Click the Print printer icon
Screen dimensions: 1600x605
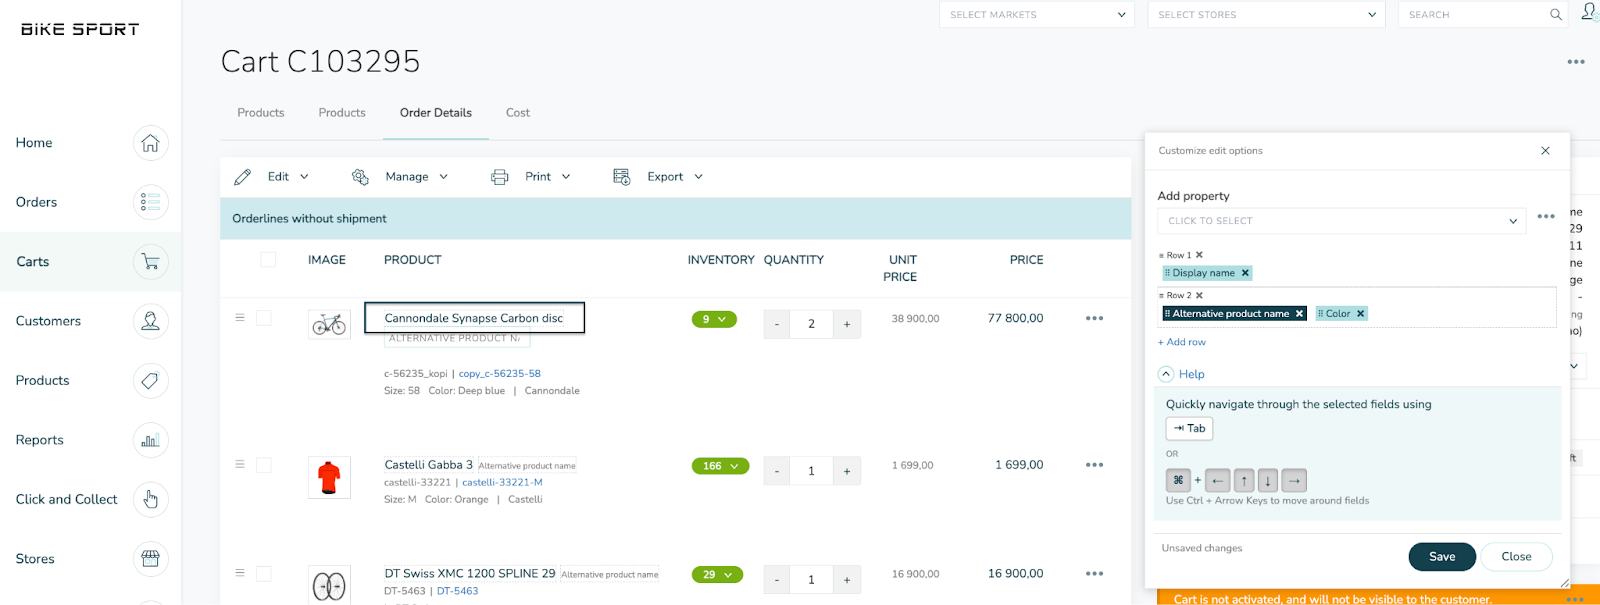coord(500,177)
